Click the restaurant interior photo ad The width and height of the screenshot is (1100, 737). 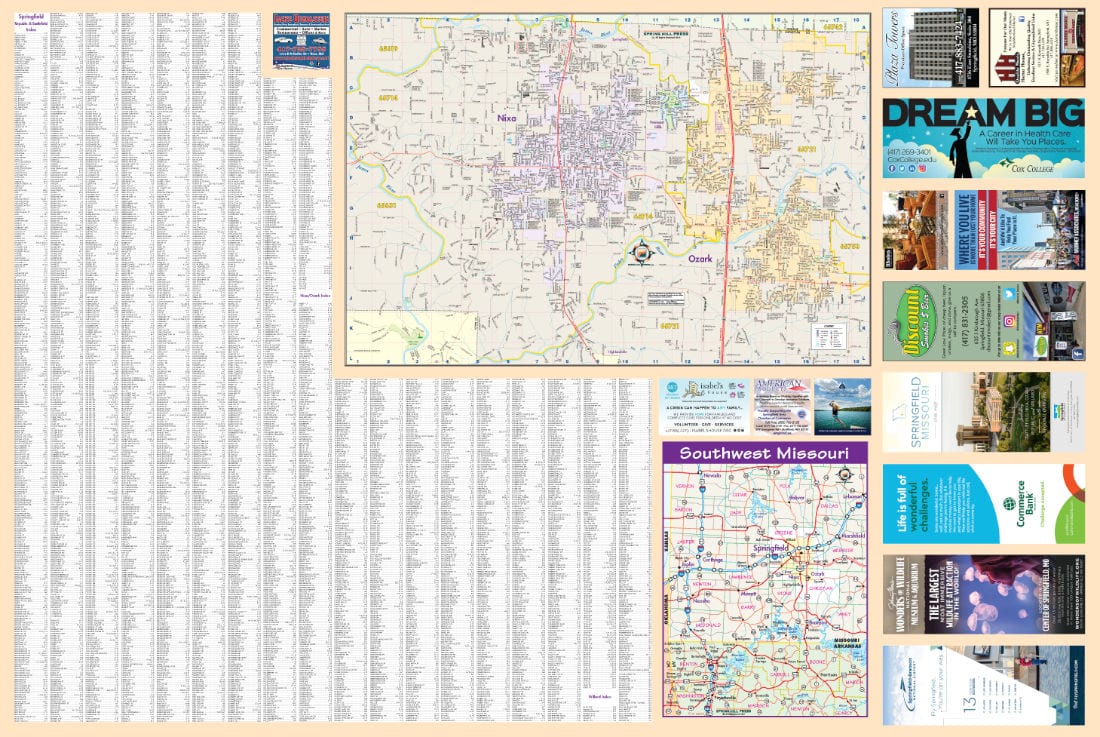tap(915, 229)
